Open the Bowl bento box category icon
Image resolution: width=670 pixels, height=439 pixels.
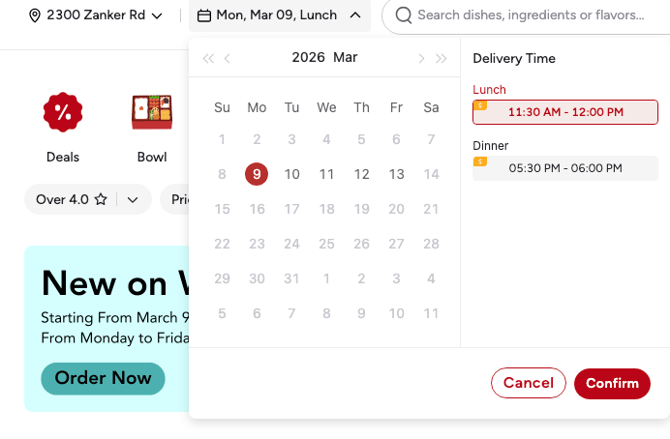152,112
